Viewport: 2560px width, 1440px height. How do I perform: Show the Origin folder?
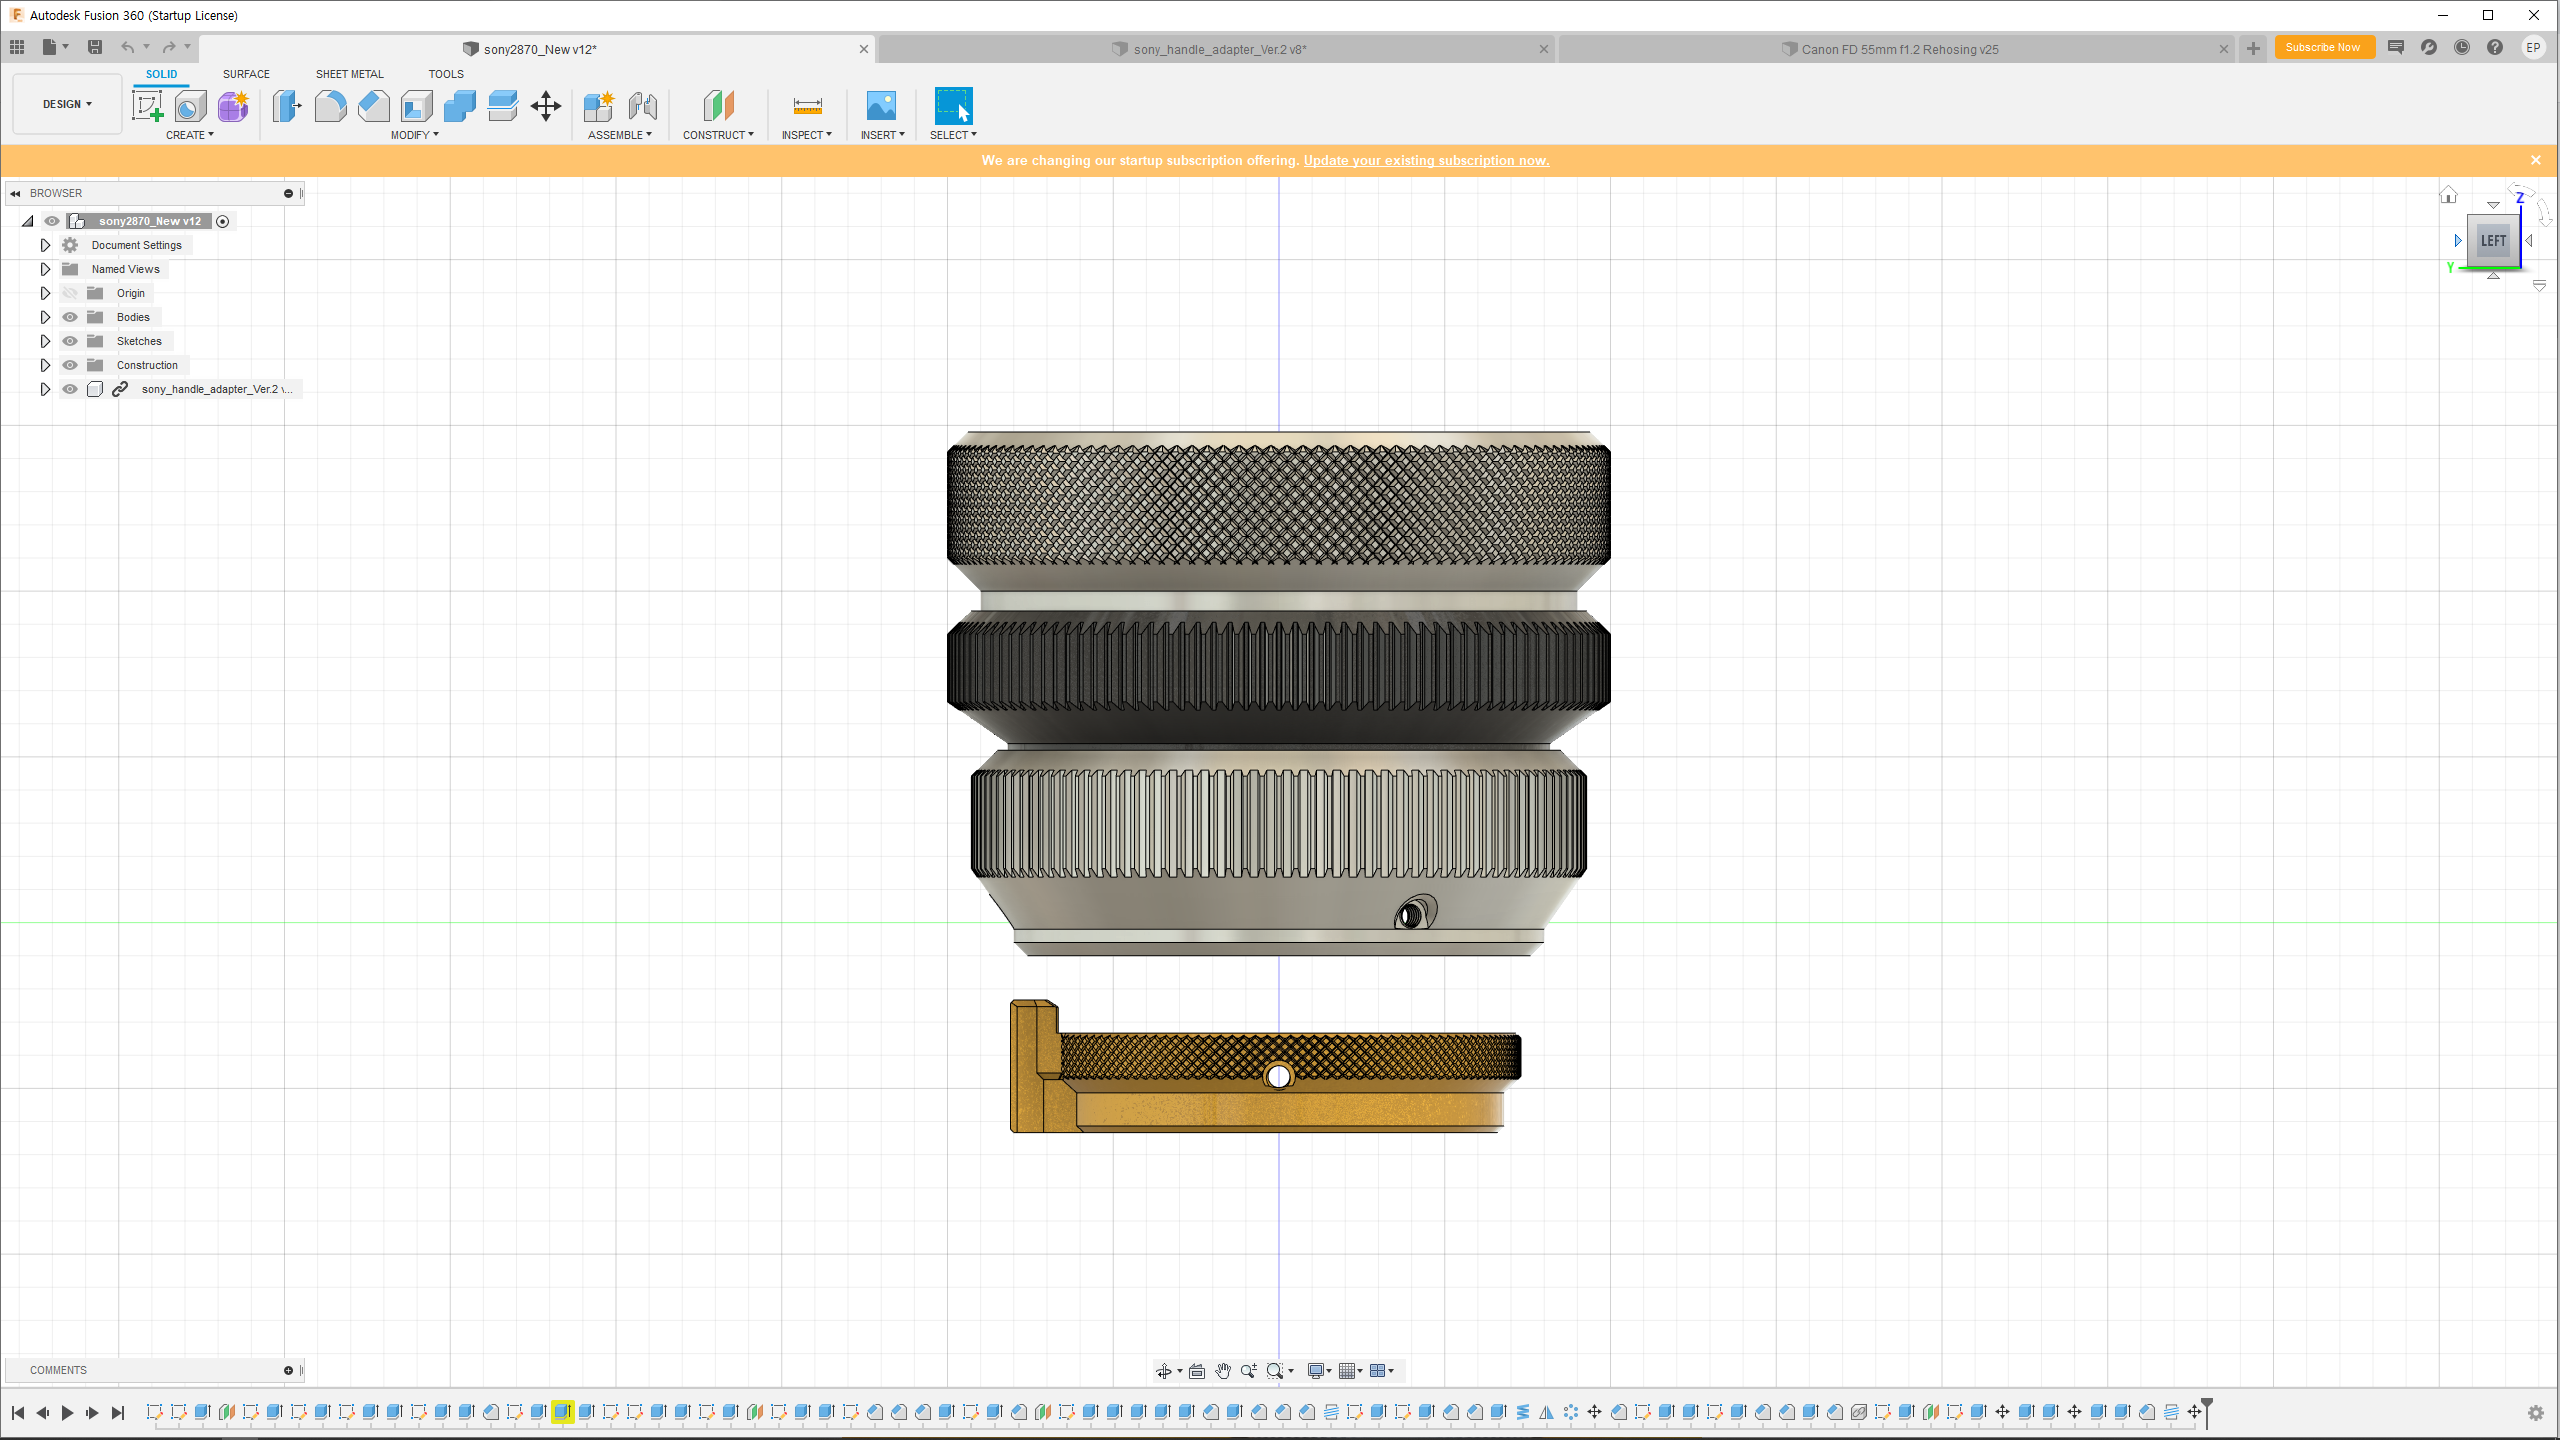(70, 293)
